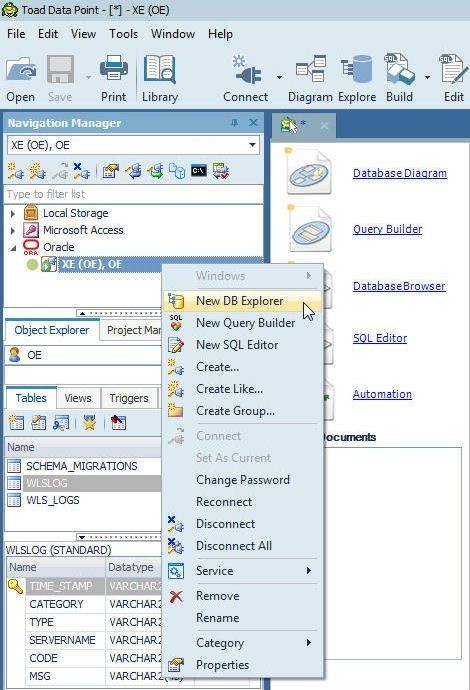Screen dimensions: 470x690
Task: Expand the Category submenu
Action: click(x=242, y=643)
